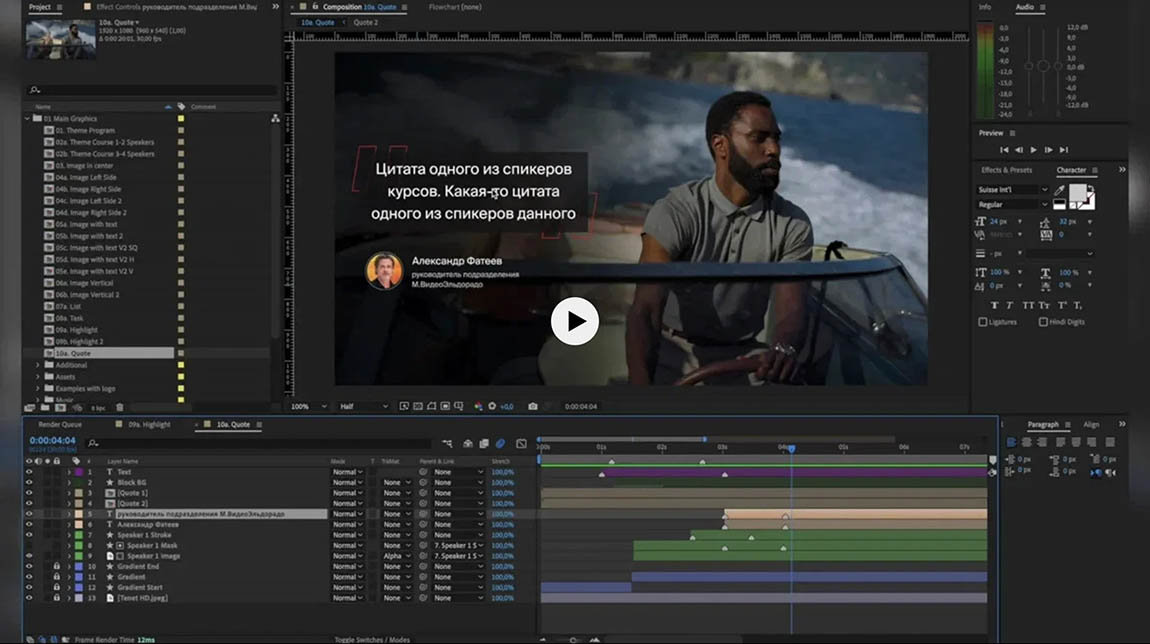Image resolution: width=1150 pixels, height=644 pixels.
Task: Apply Faux Bold in Character panel
Action: 995,305
